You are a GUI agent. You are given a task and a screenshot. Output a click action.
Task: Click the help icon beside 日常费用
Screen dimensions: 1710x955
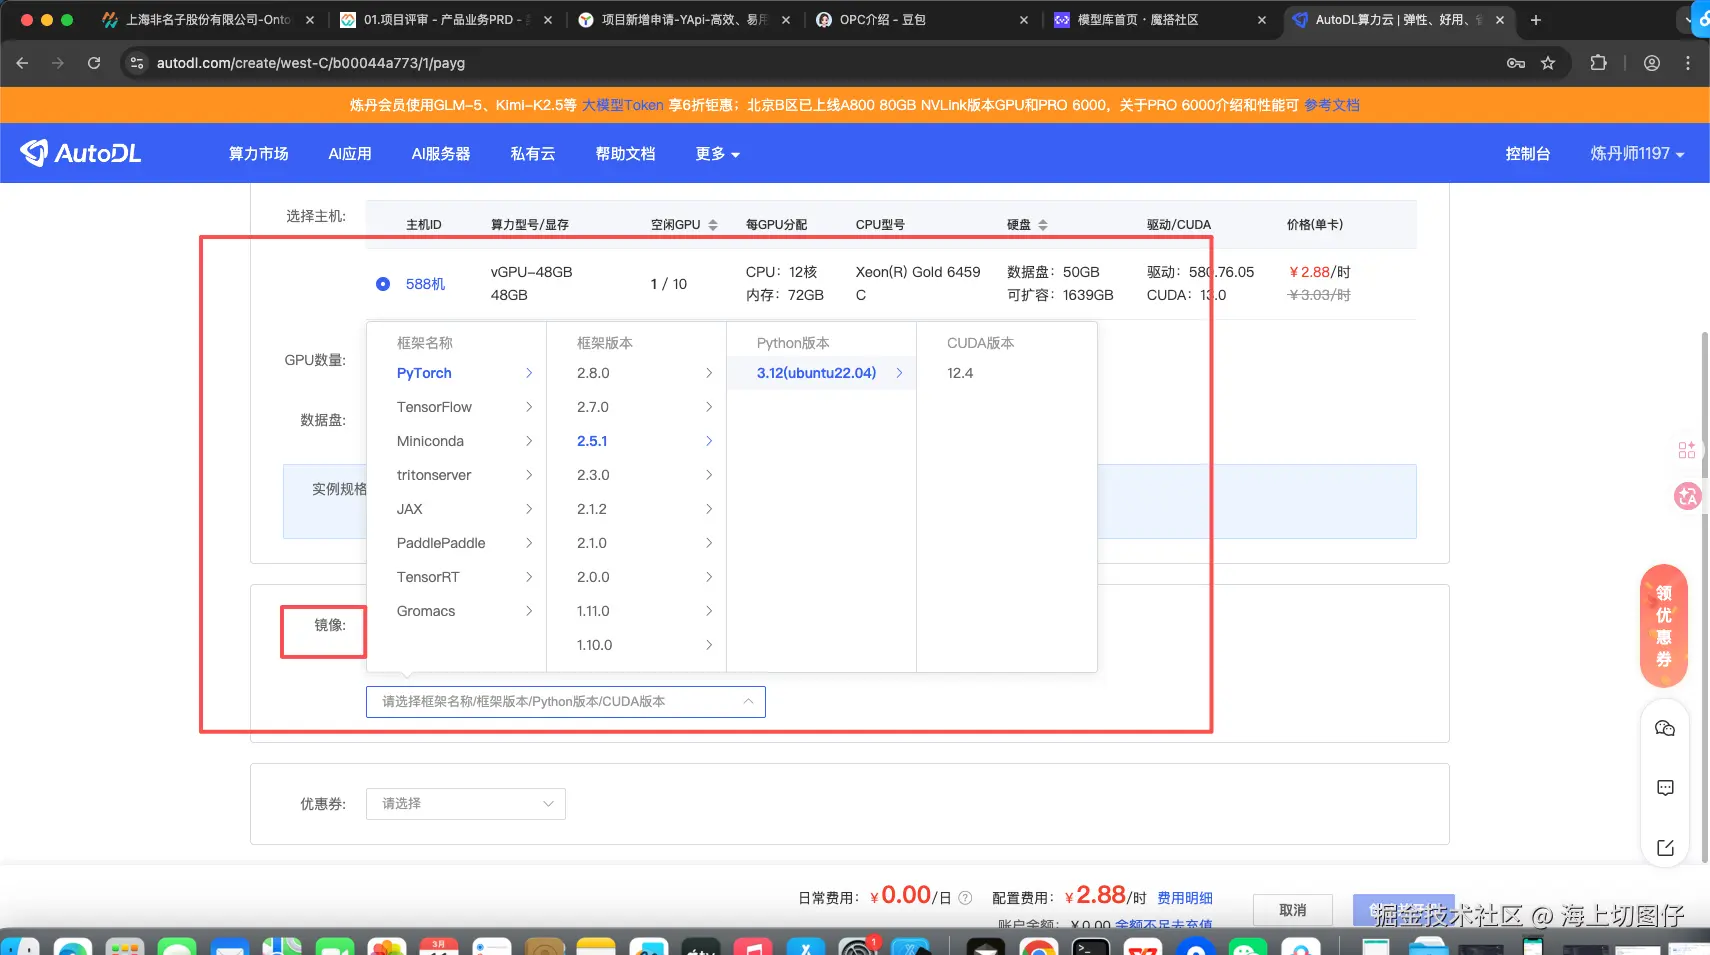[965, 898]
